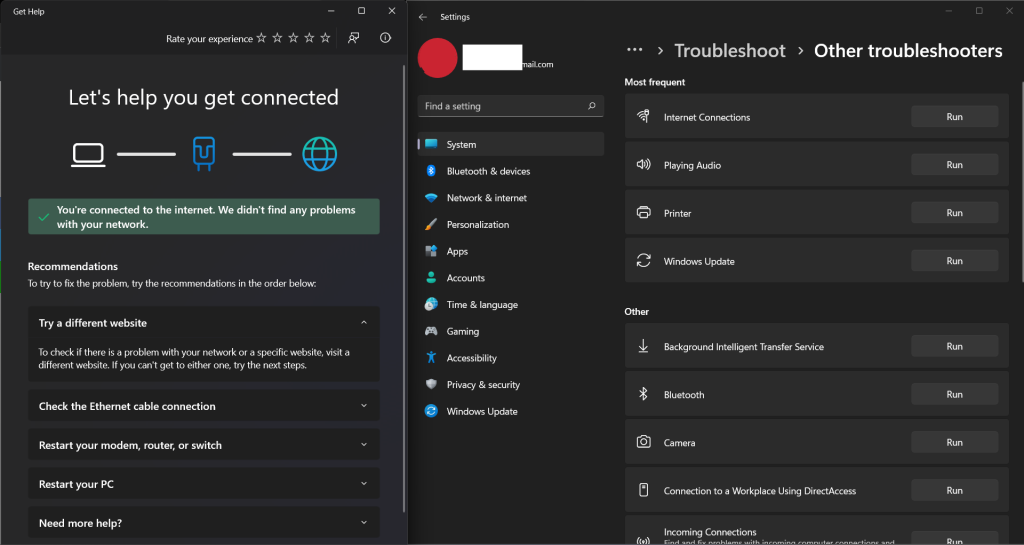The width and height of the screenshot is (1024, 545).
Task: Click the 'Other troubleshooters' page title
Action: (908, 51)
